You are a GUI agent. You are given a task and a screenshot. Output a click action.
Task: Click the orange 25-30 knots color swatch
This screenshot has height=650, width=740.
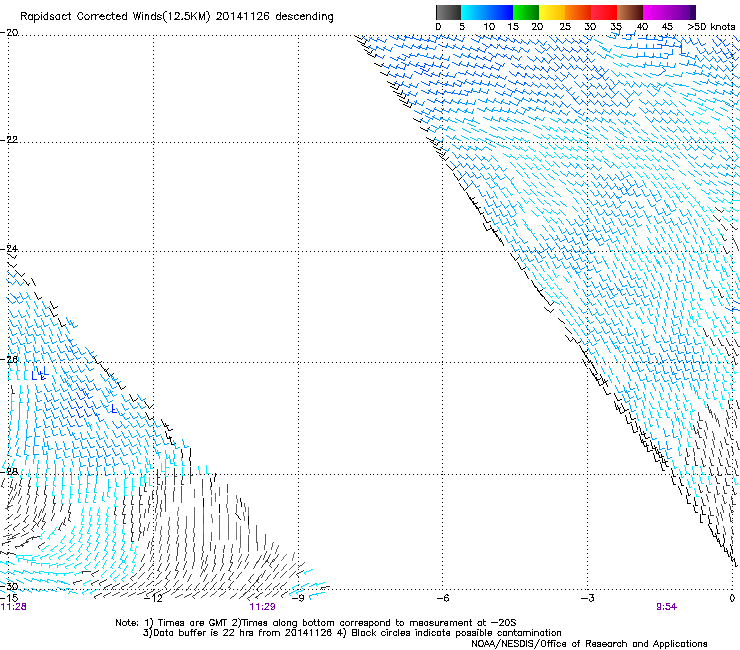coord(578,12)
